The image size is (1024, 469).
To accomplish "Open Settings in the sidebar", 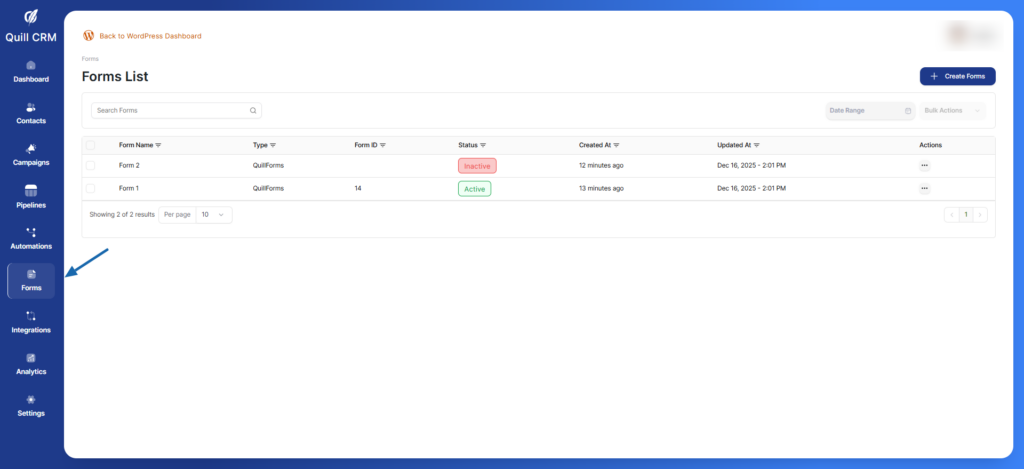I will 31,406.
